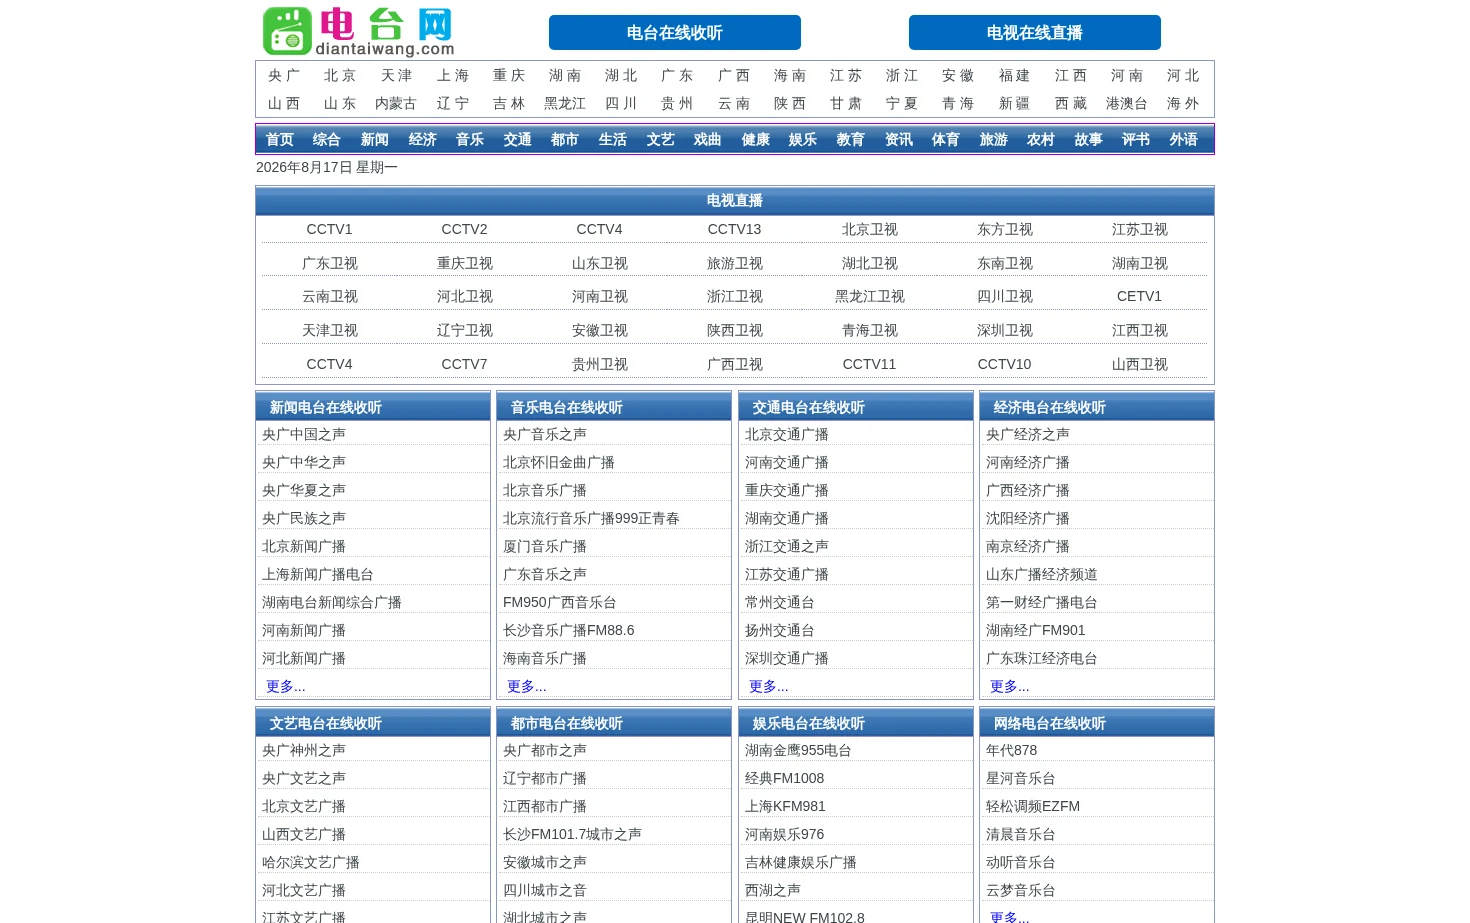Open the 戏曲 navigation item
Viewport: 1470px width, 923px height.
pyautogui.click(x=708, y=139)
